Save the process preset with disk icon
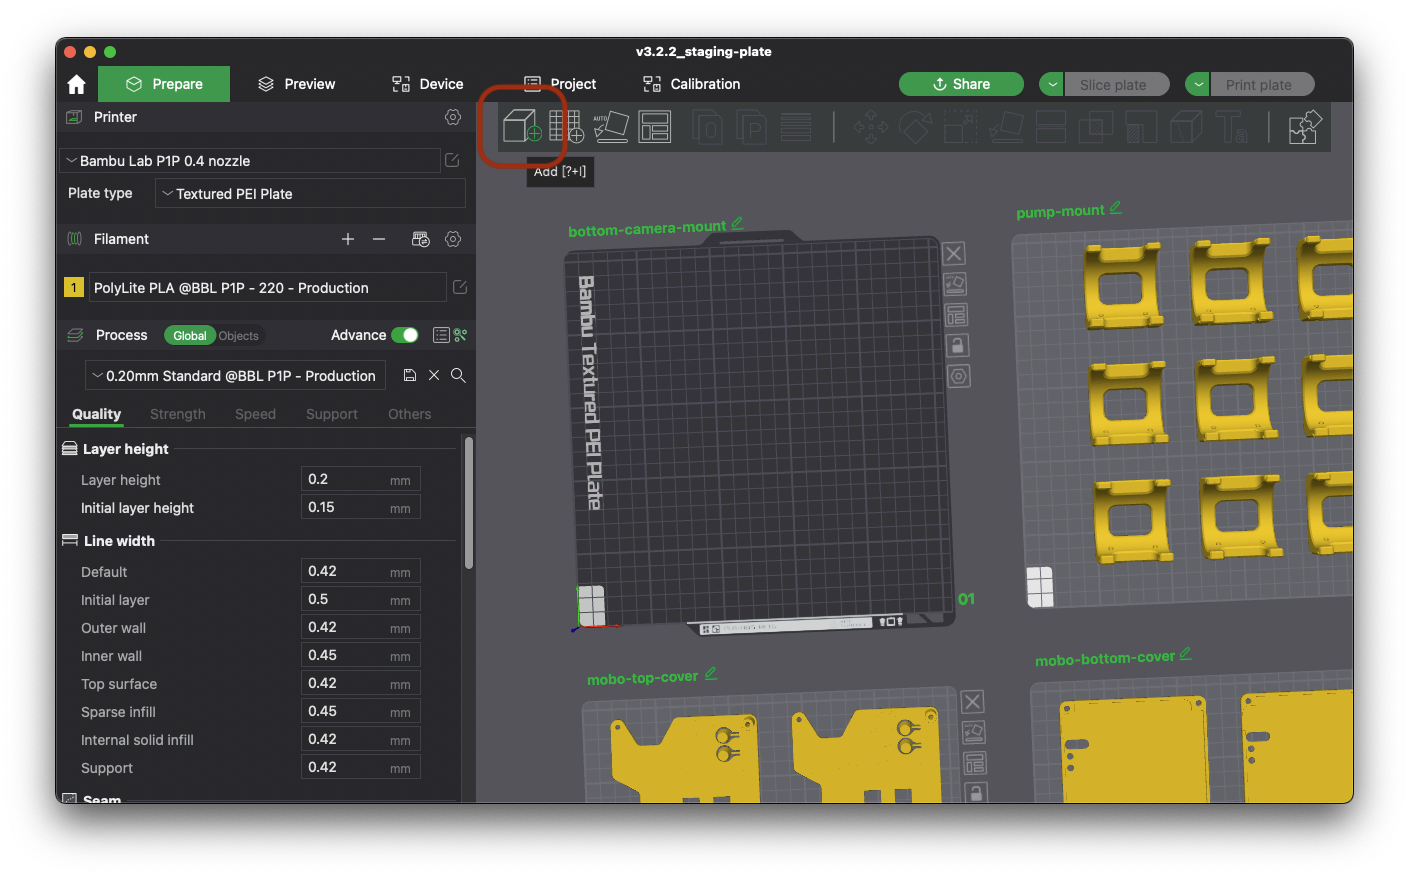Screen dimensions: 1409x877 tap(410, 375)
